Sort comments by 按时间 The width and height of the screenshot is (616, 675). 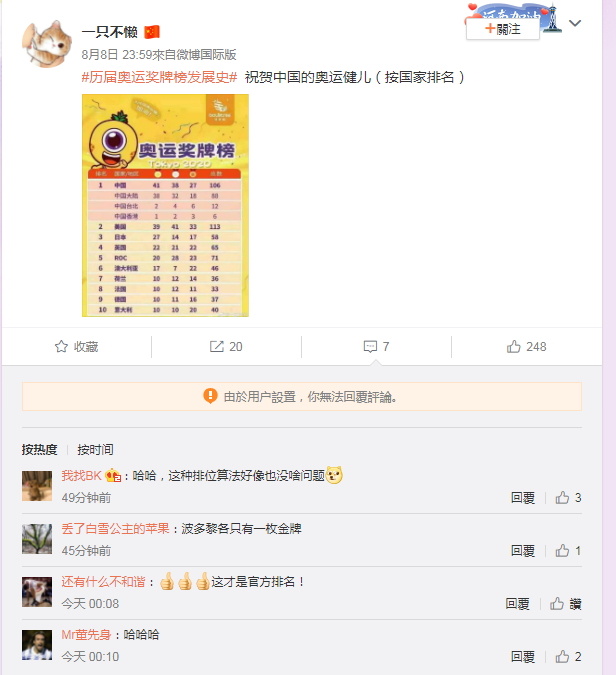tap(95, 449)
